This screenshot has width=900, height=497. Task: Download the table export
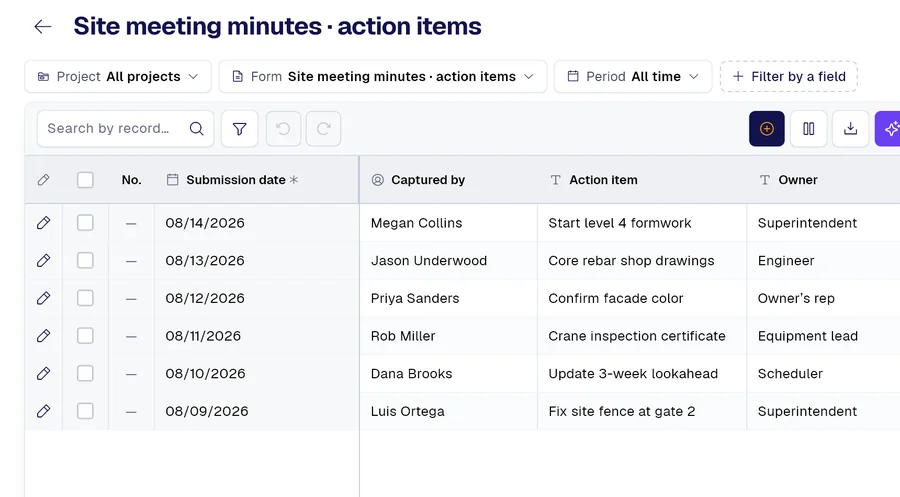coord(850,129)
